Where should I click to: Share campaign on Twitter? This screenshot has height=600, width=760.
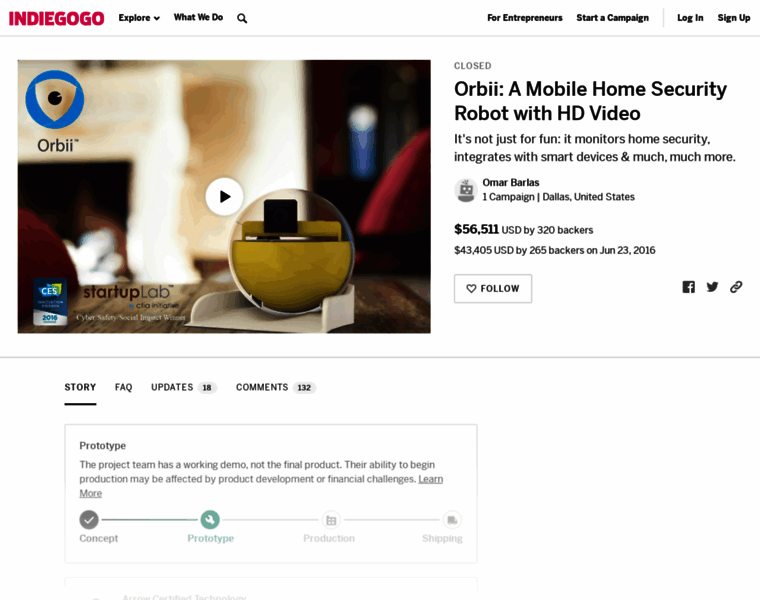(x=712, y=287)
